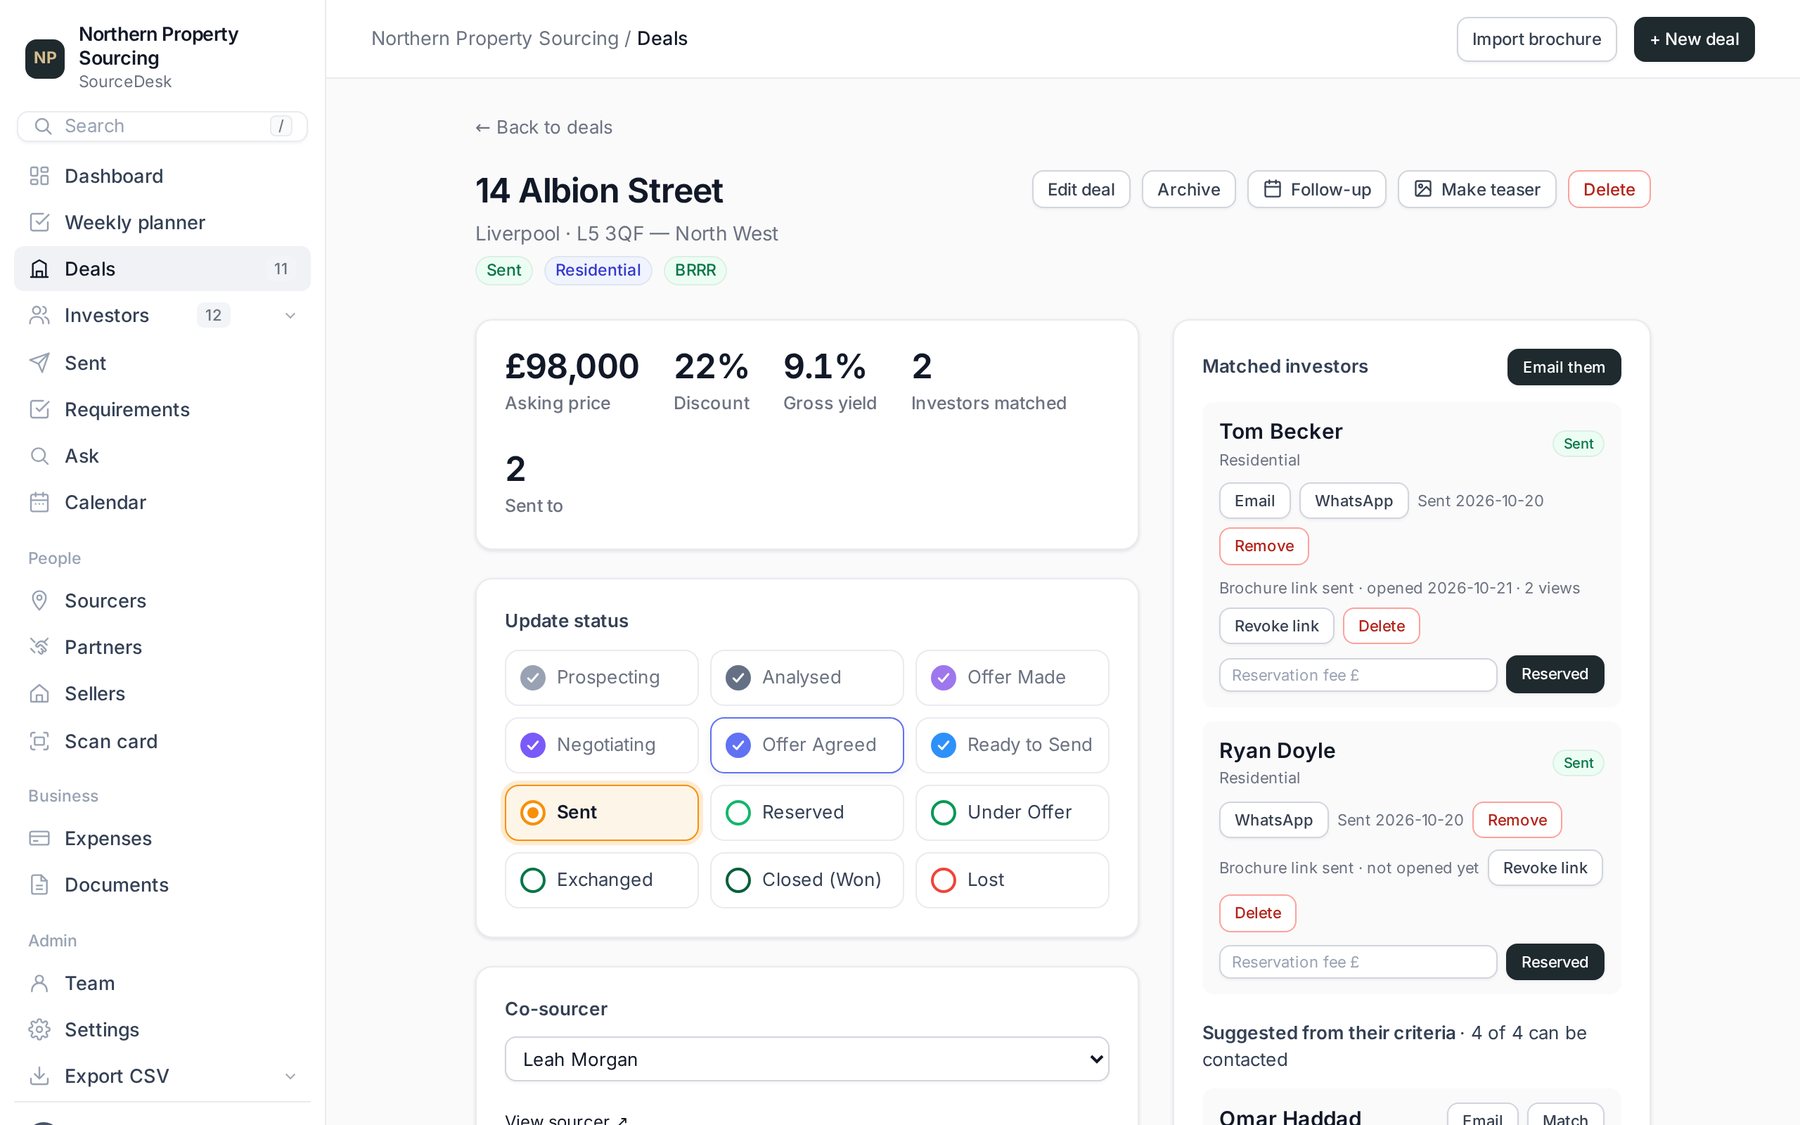Click the Expenses card icon

tap(40, 838)
